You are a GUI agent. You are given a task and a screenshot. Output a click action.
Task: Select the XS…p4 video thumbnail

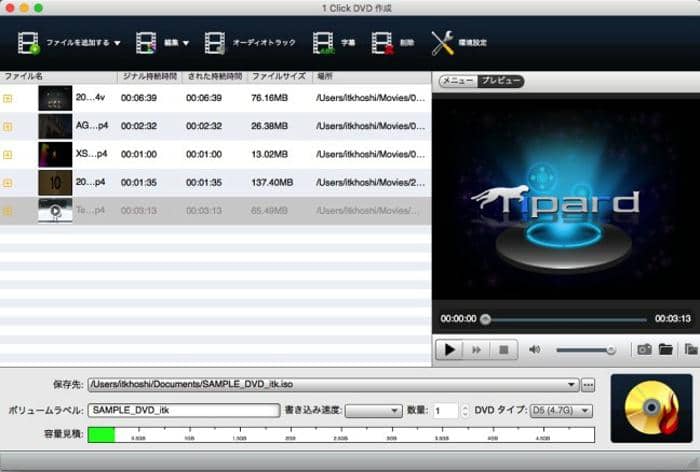click(x=55, y=155)
